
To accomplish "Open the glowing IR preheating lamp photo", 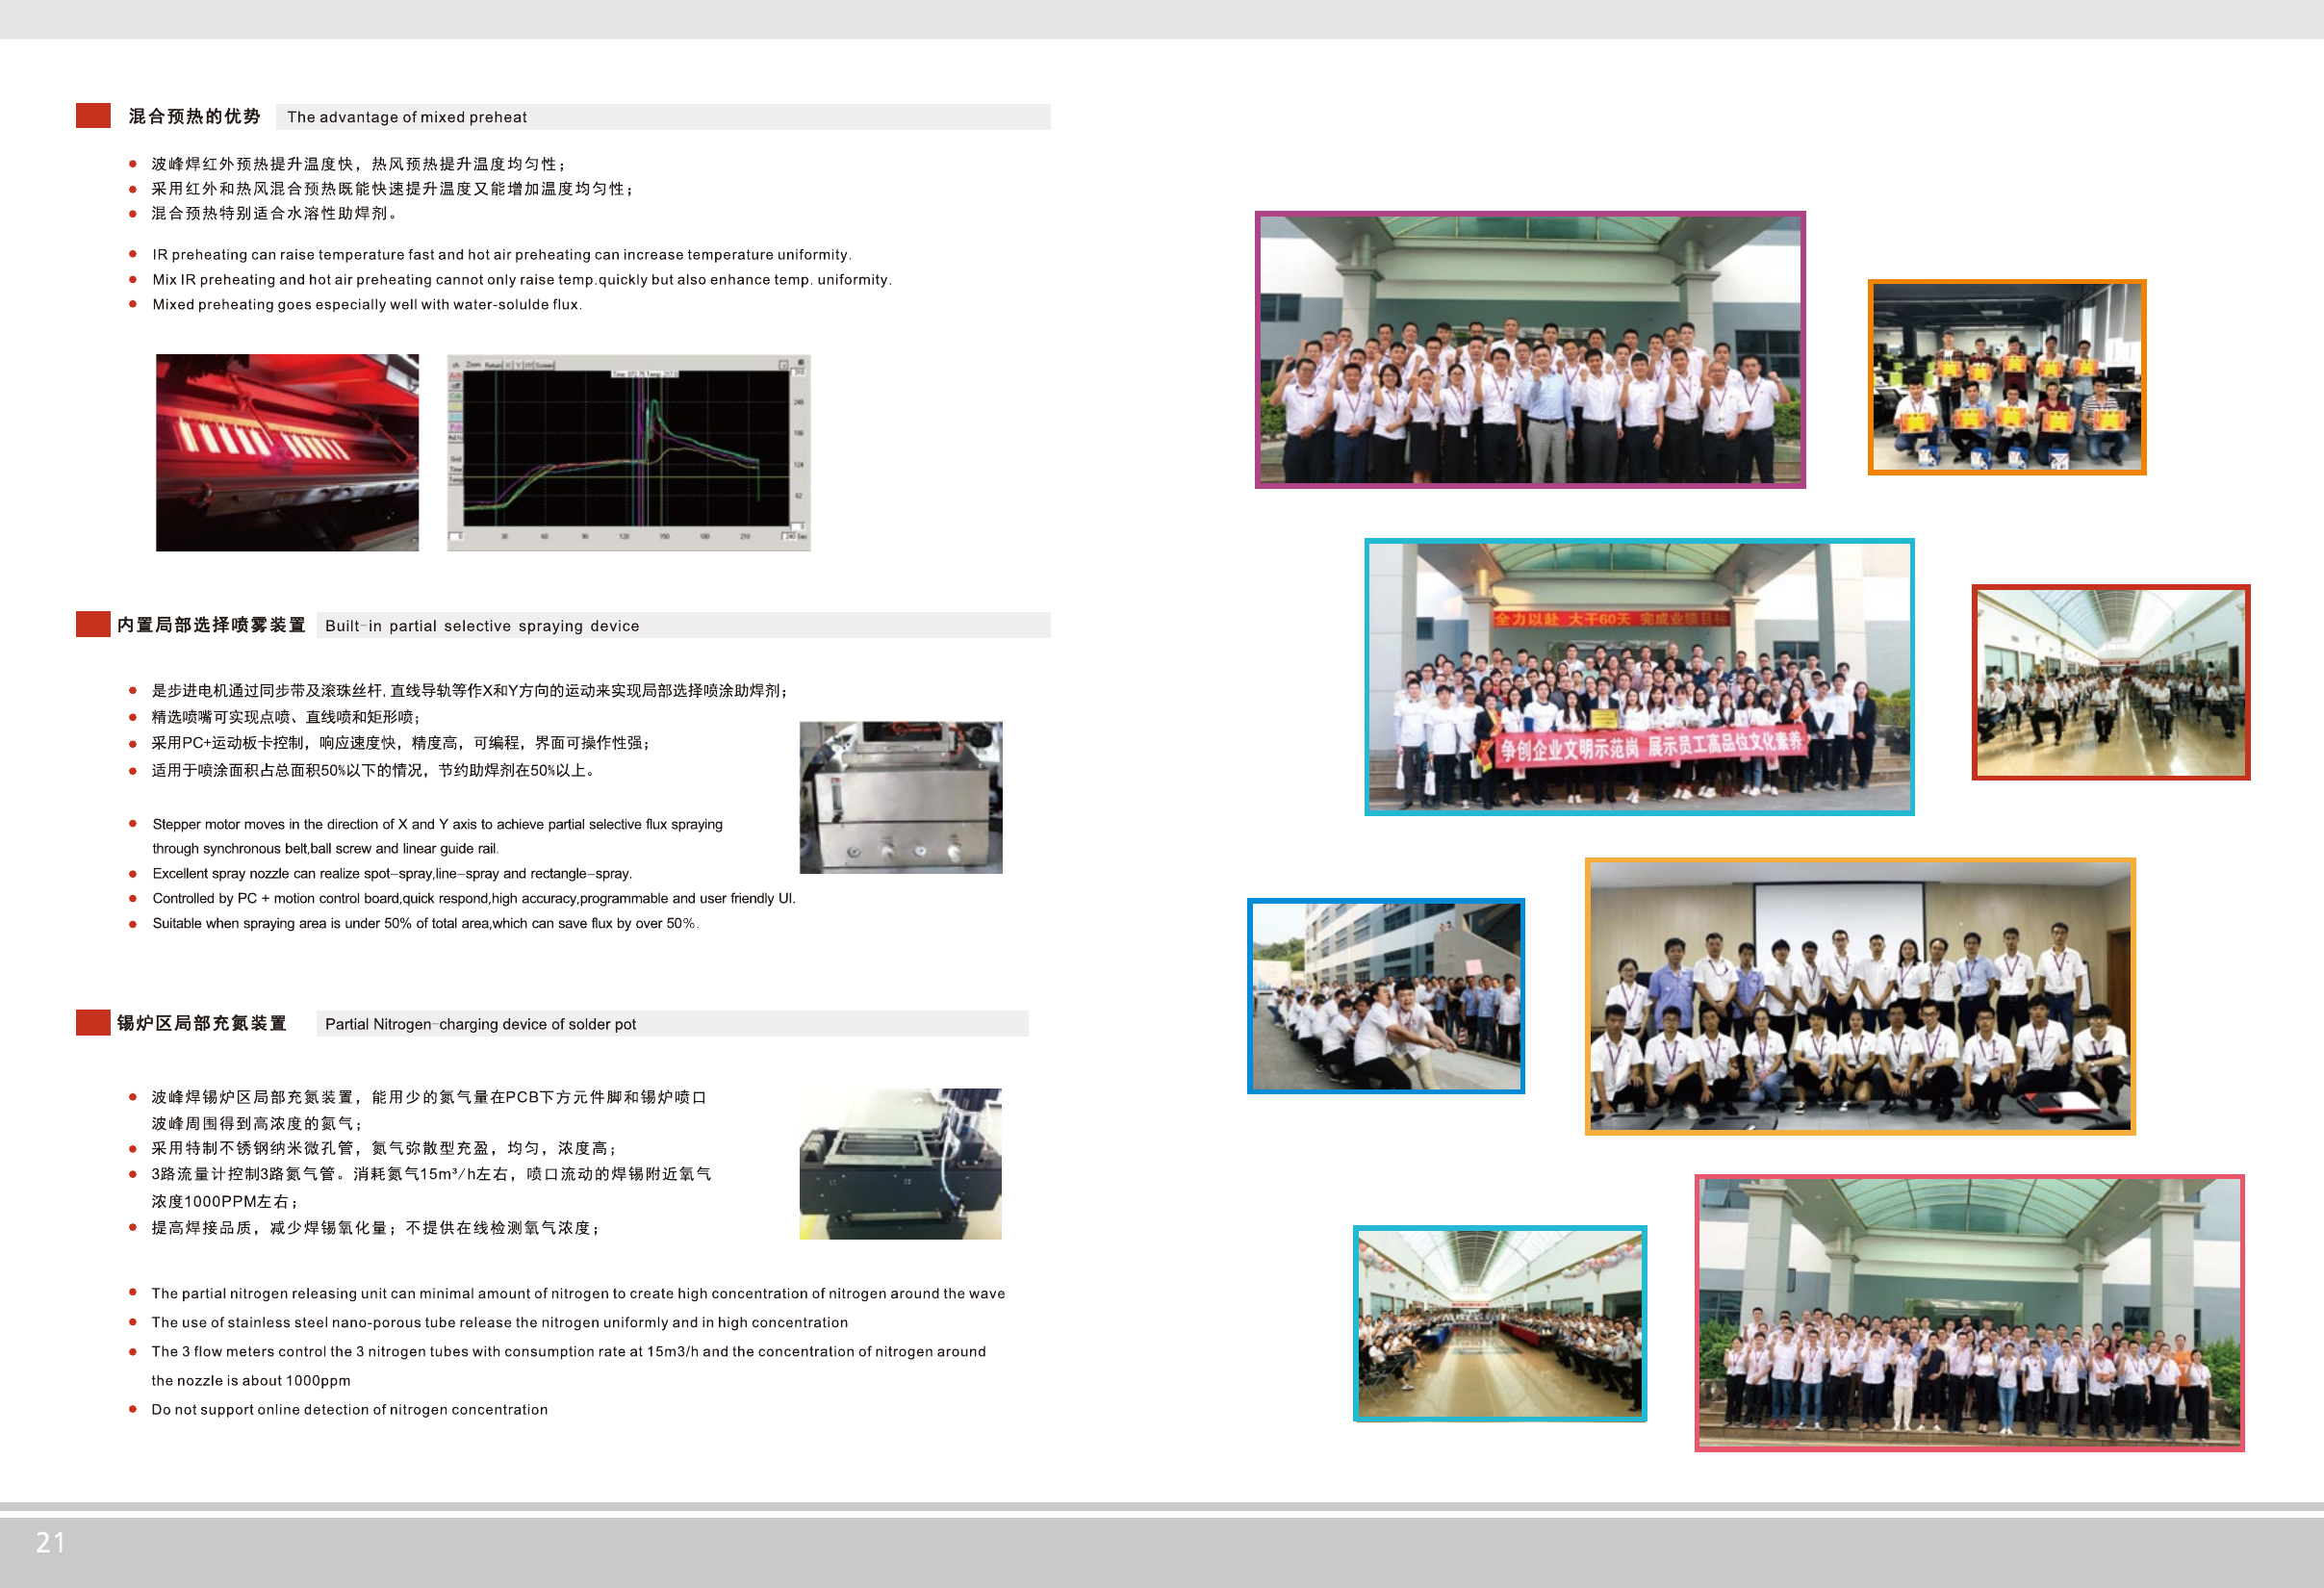I will pyautogui.click(x=287, y=452).
